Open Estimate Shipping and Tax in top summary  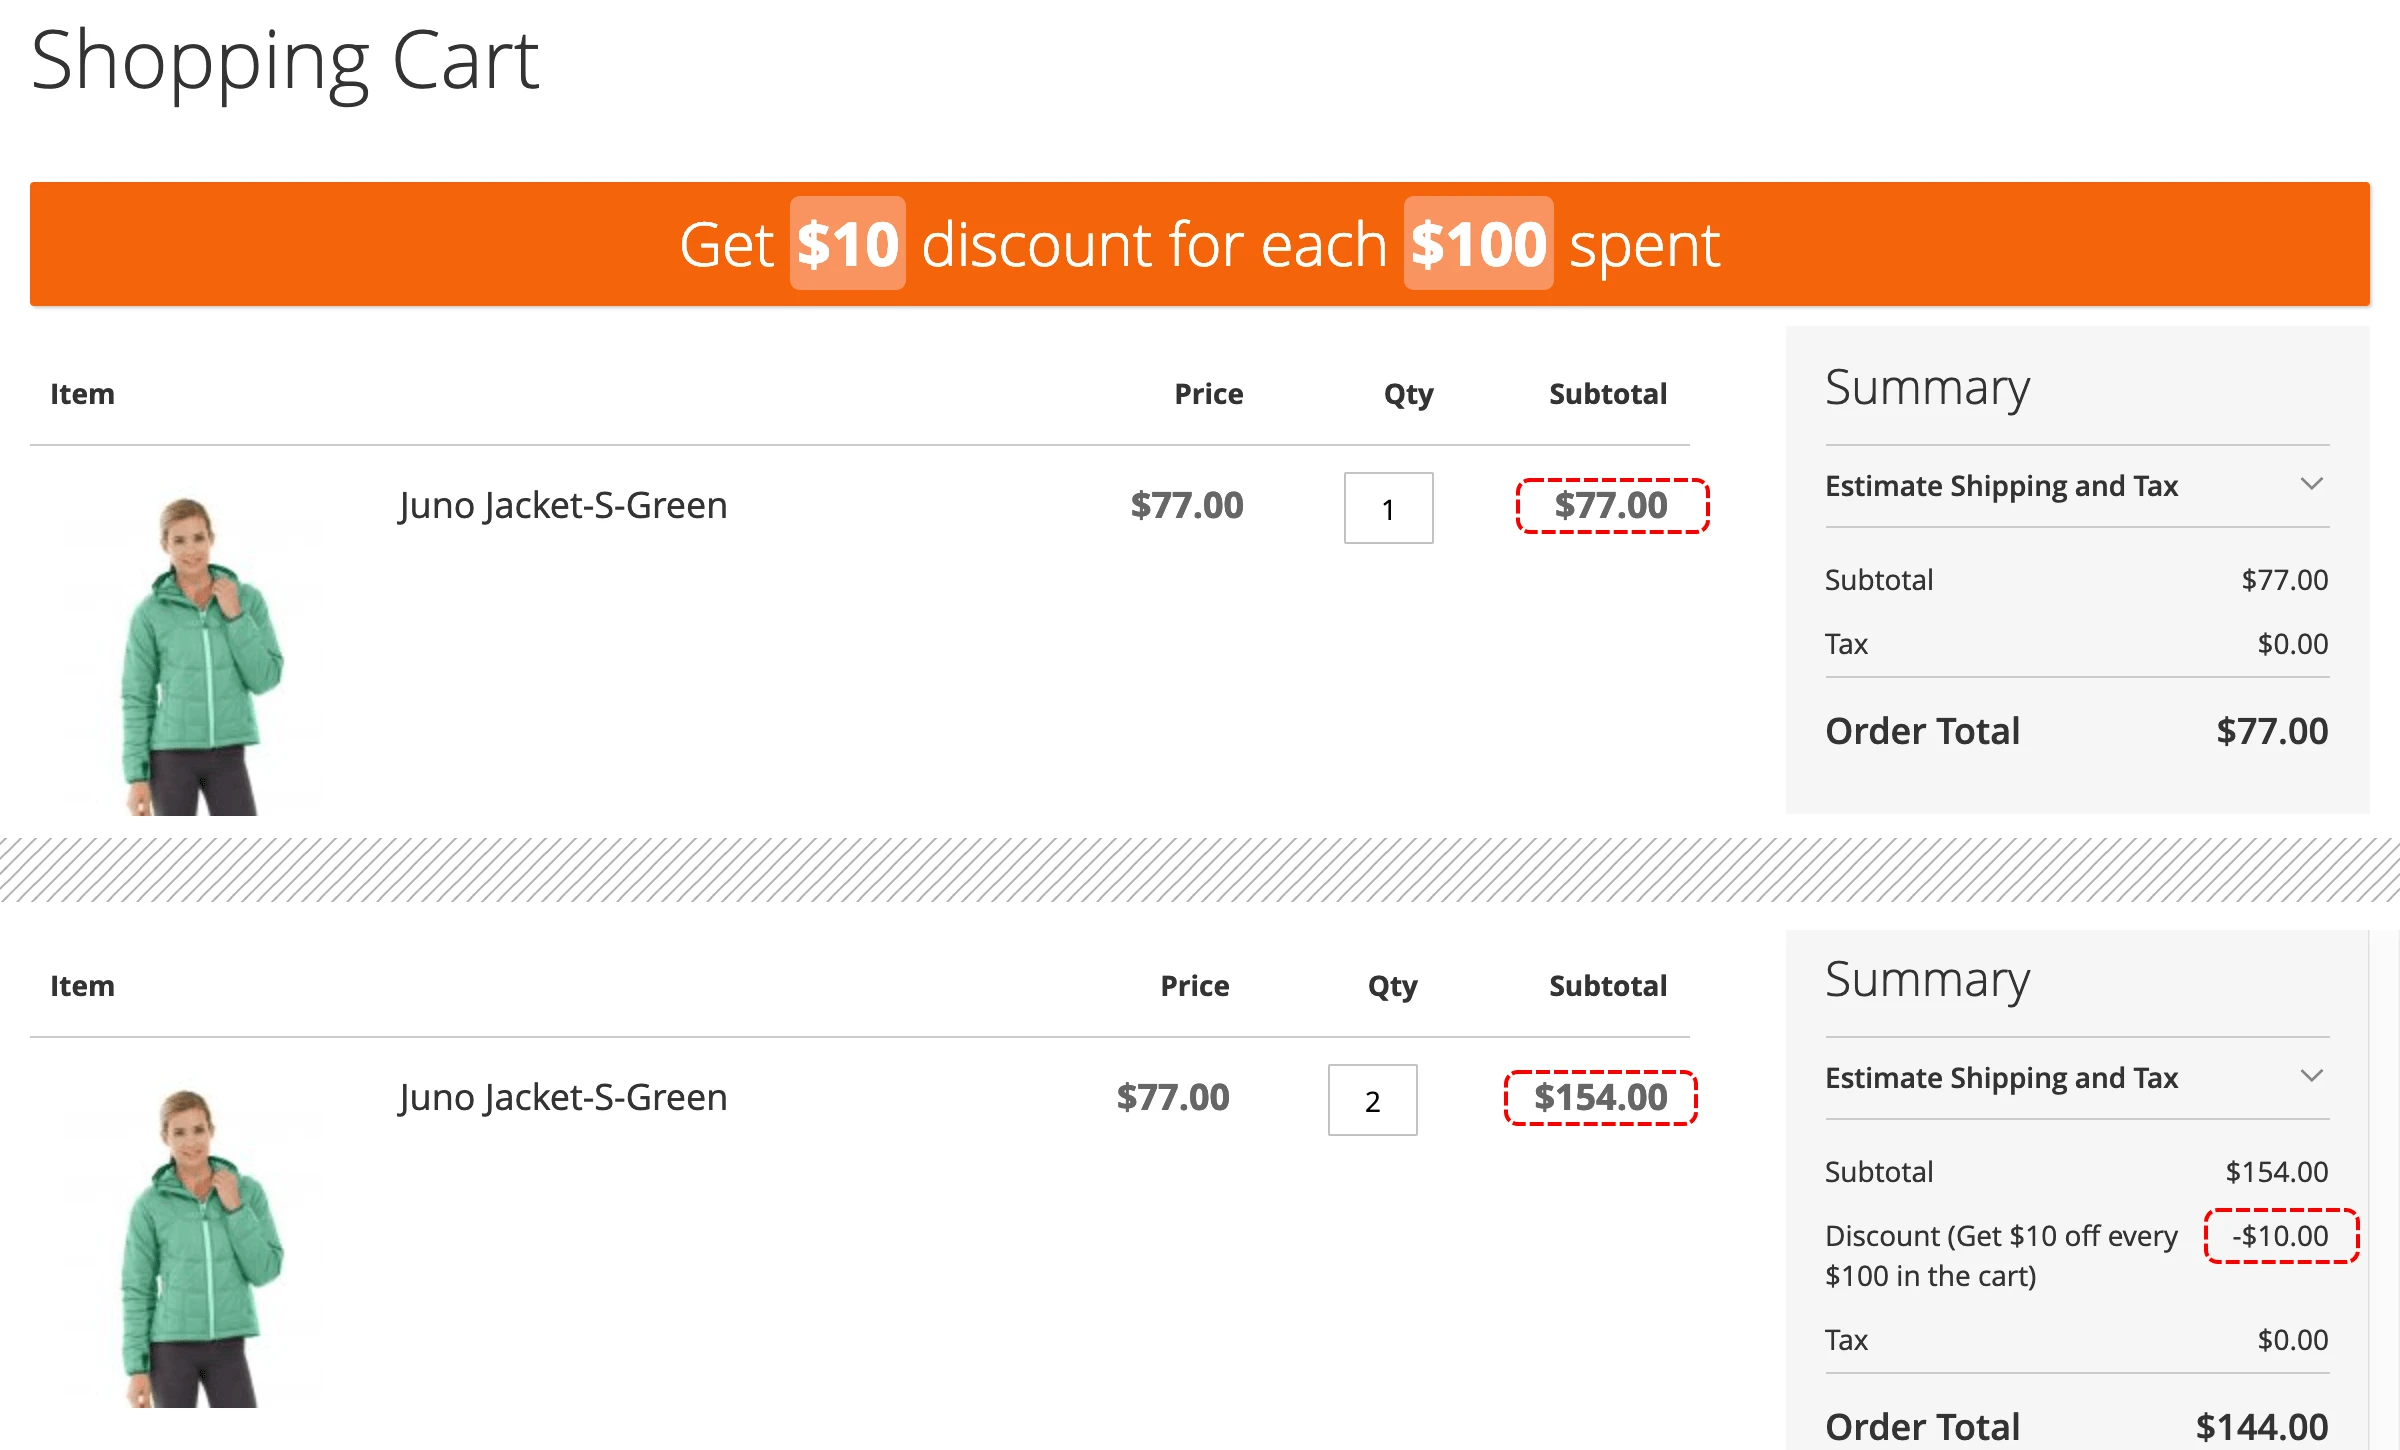(x=2001, y=486)
